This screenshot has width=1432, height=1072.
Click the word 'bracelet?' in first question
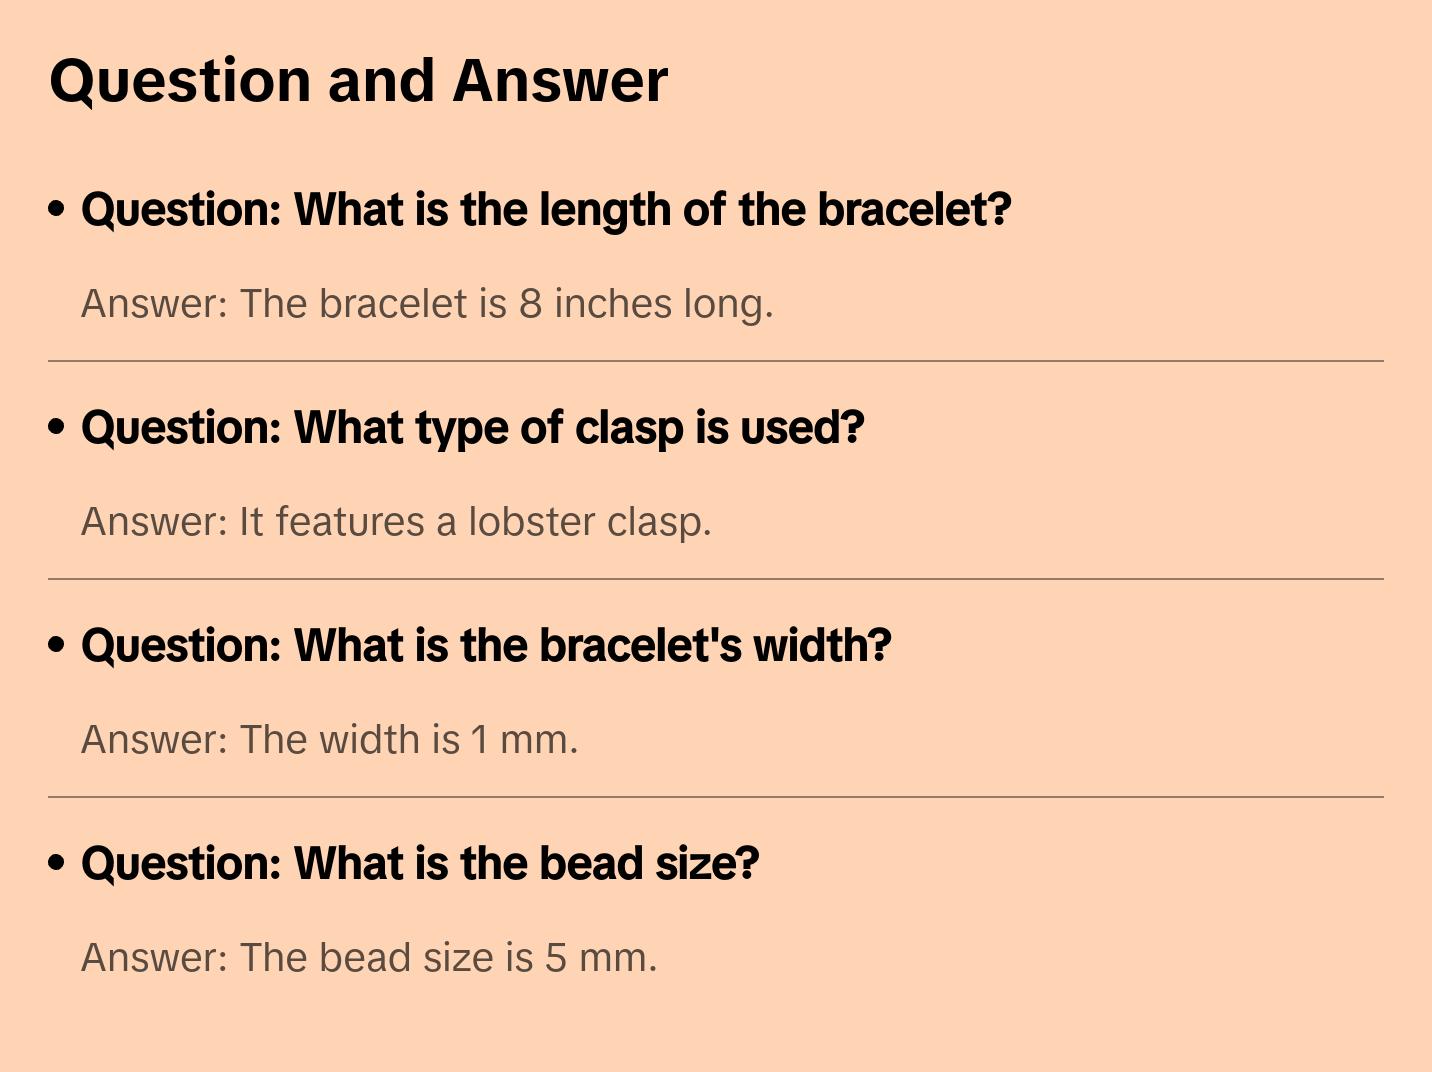(x=914, y=210)
